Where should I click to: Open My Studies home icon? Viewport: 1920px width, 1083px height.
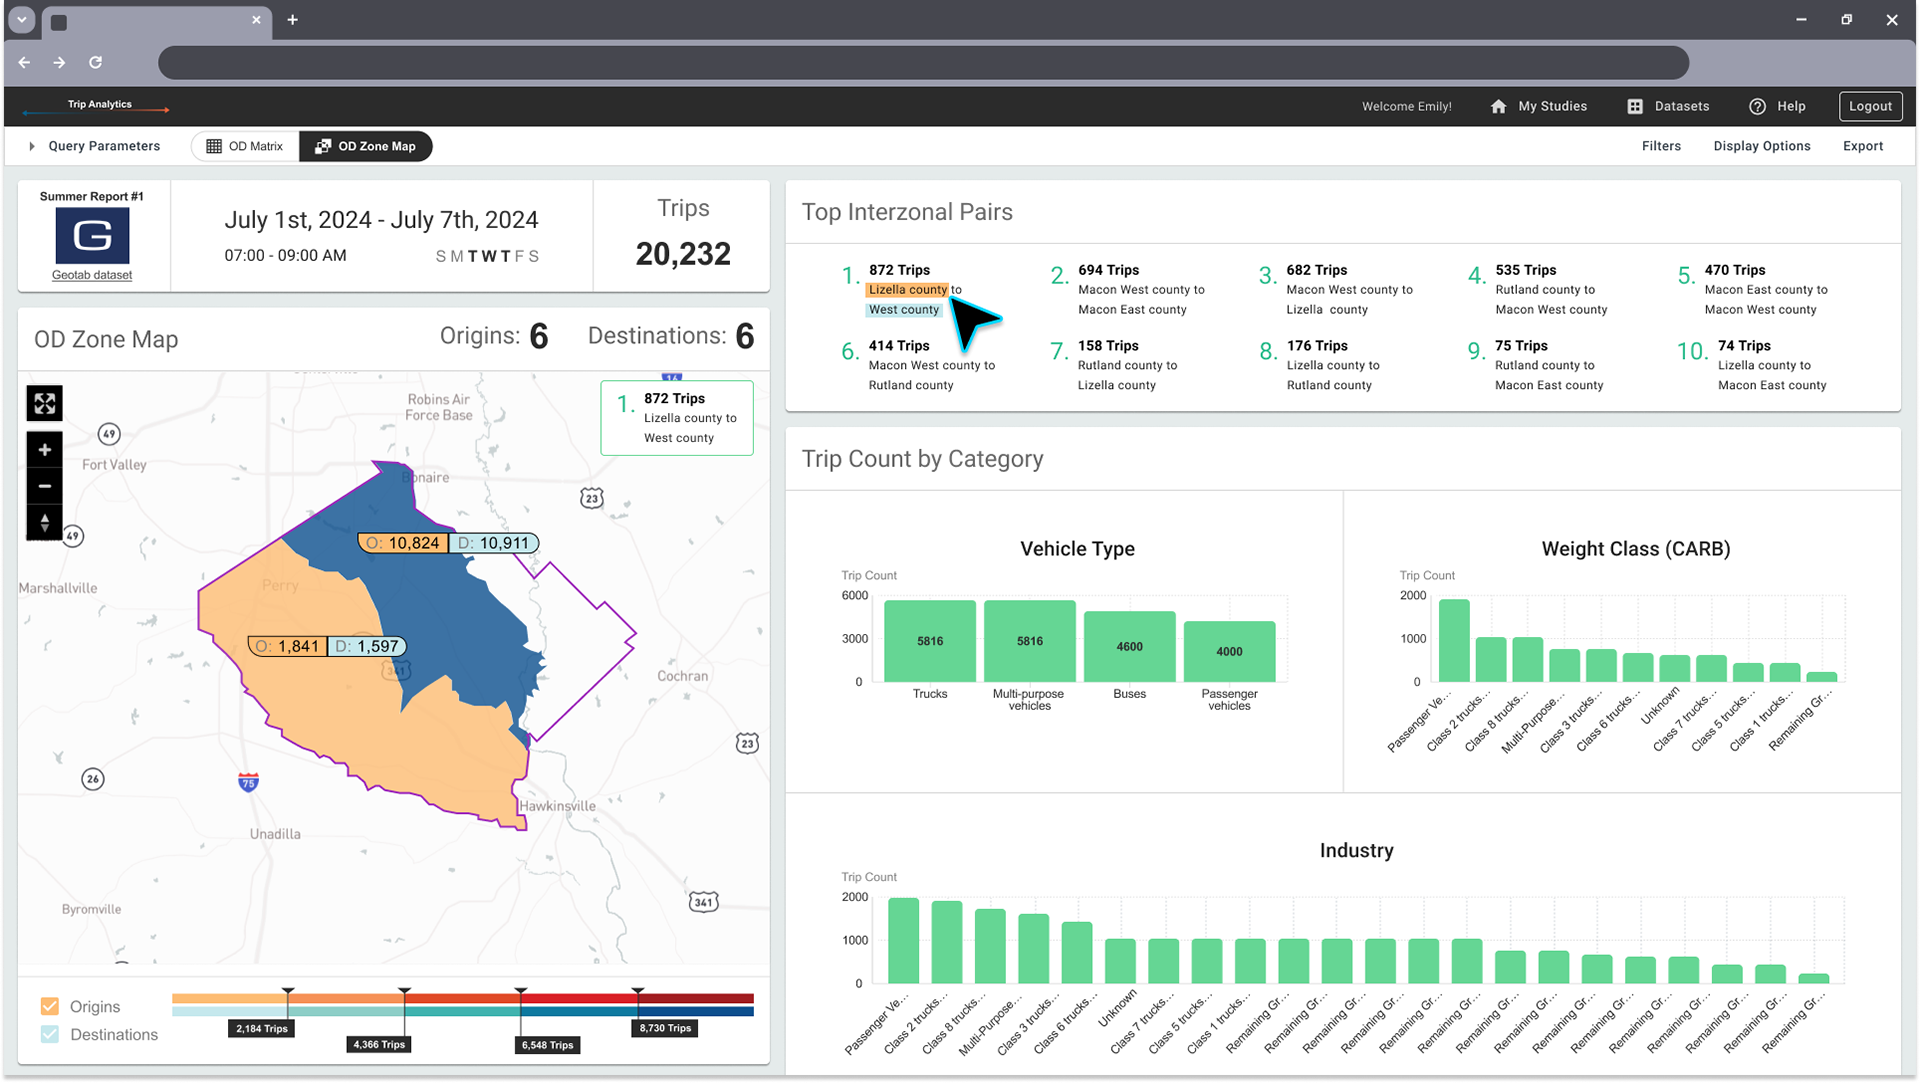pyautogui.click(x=1498, y=107)
